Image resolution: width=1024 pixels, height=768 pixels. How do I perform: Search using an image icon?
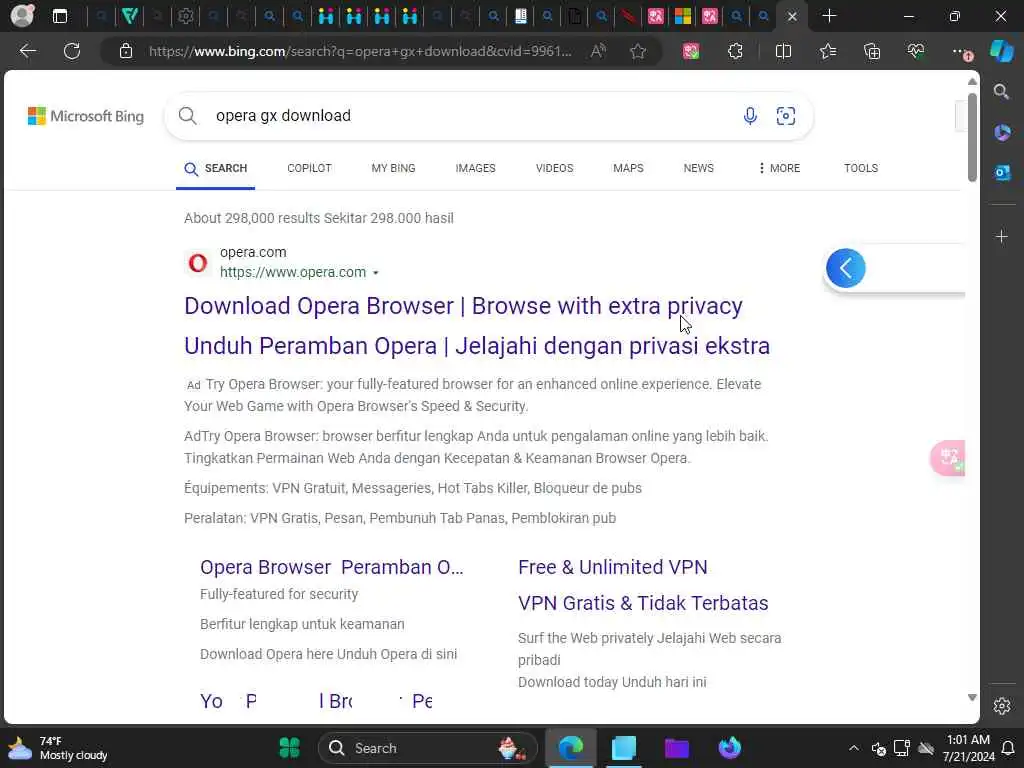786,116
